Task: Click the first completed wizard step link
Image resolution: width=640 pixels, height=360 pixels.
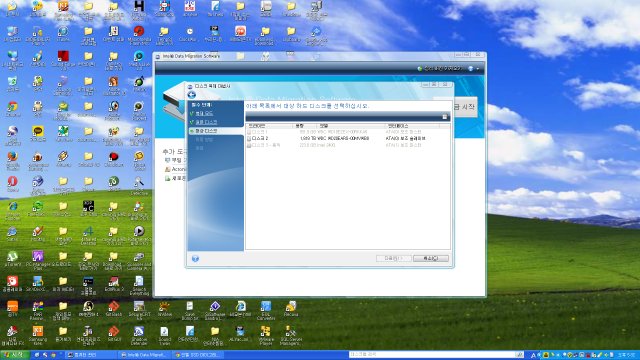Action: pos(204,113)
